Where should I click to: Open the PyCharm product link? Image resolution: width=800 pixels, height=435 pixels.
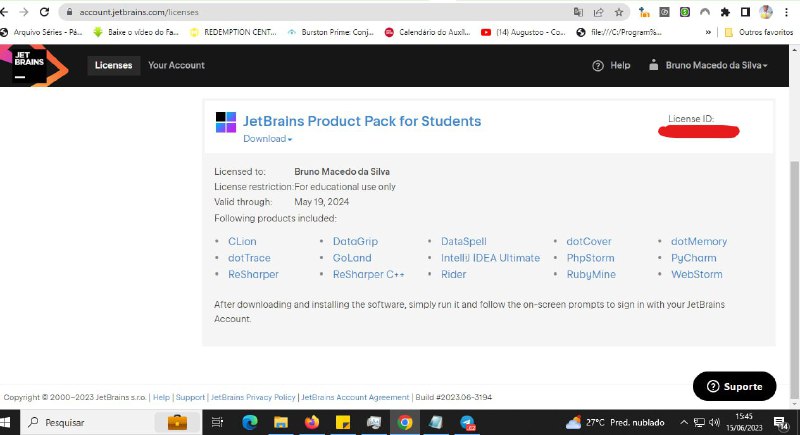click(x=693, y=258)
